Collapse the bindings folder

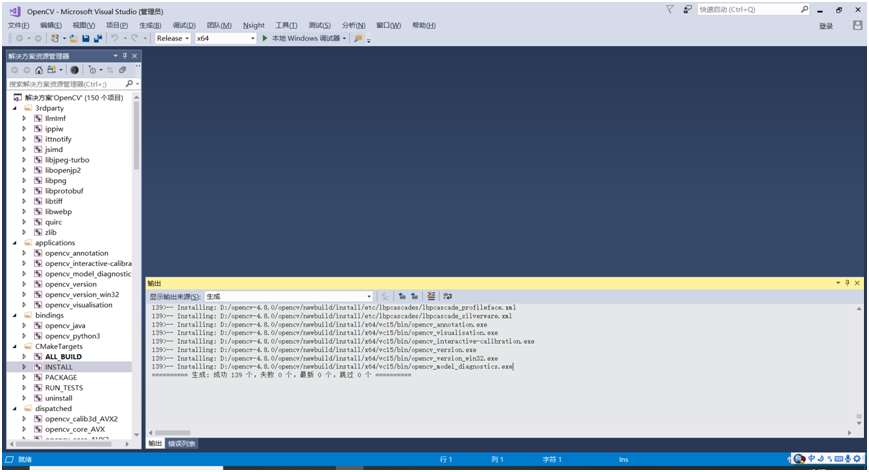(15, 315)
